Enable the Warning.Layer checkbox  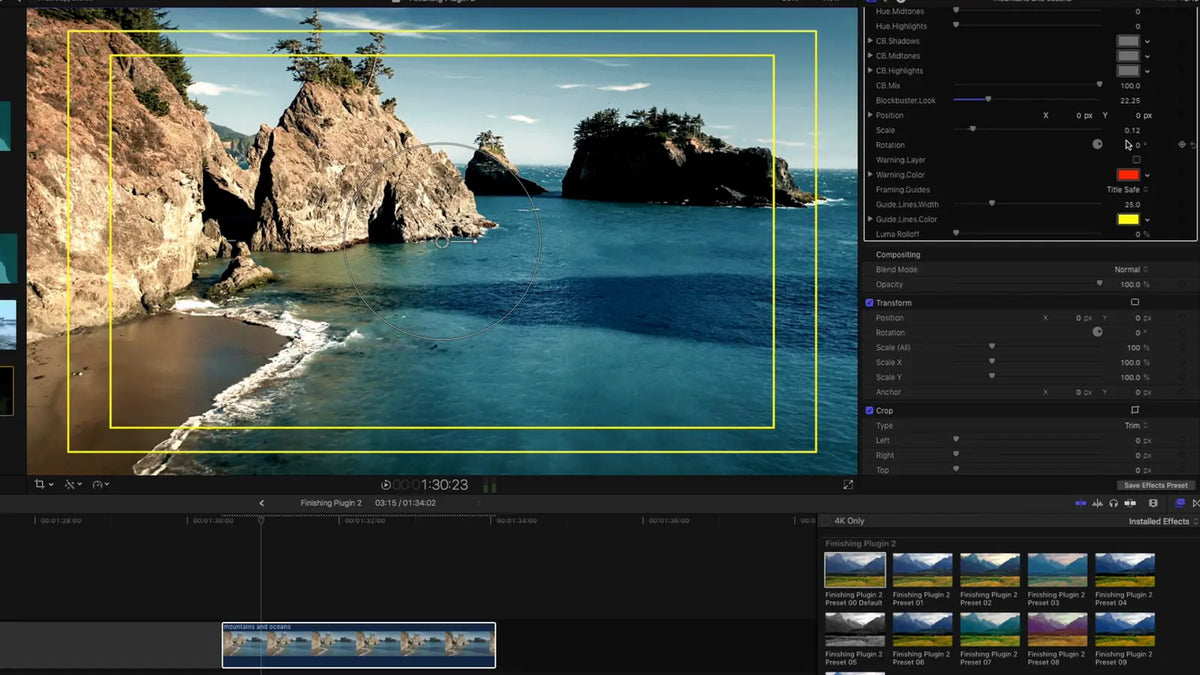pos(1136,159)
